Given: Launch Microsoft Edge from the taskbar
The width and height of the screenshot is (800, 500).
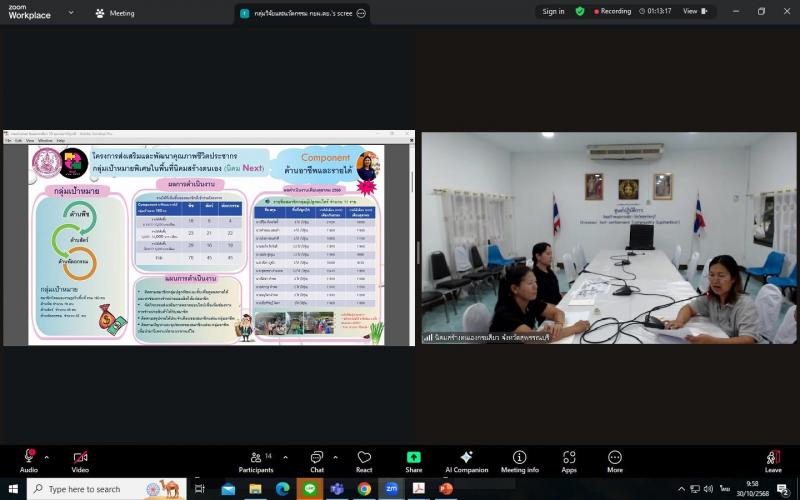Looking at the screenshot, I should click(x=283, y=489).
